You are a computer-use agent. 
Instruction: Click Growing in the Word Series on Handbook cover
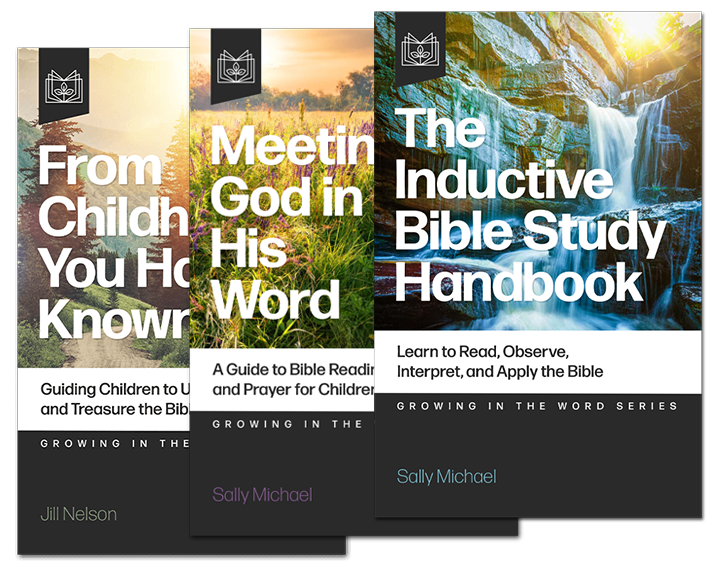[537, 406]
